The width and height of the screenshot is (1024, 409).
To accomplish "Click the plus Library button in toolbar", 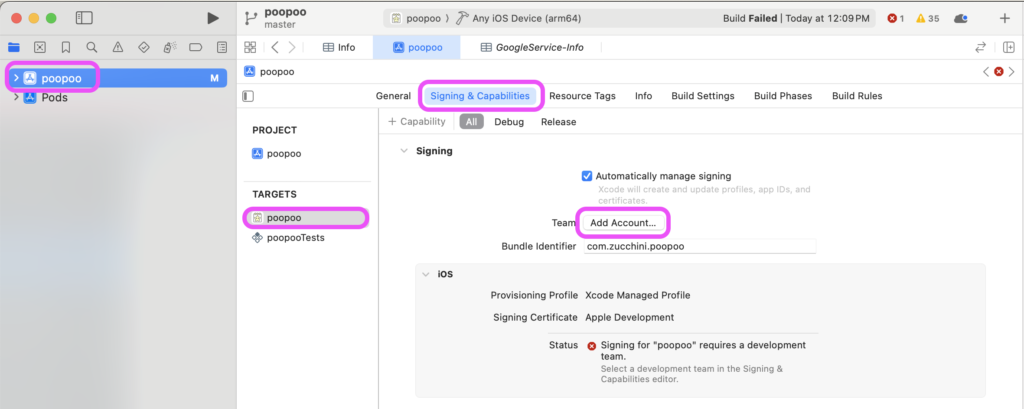I will (x=1005, y=18).
